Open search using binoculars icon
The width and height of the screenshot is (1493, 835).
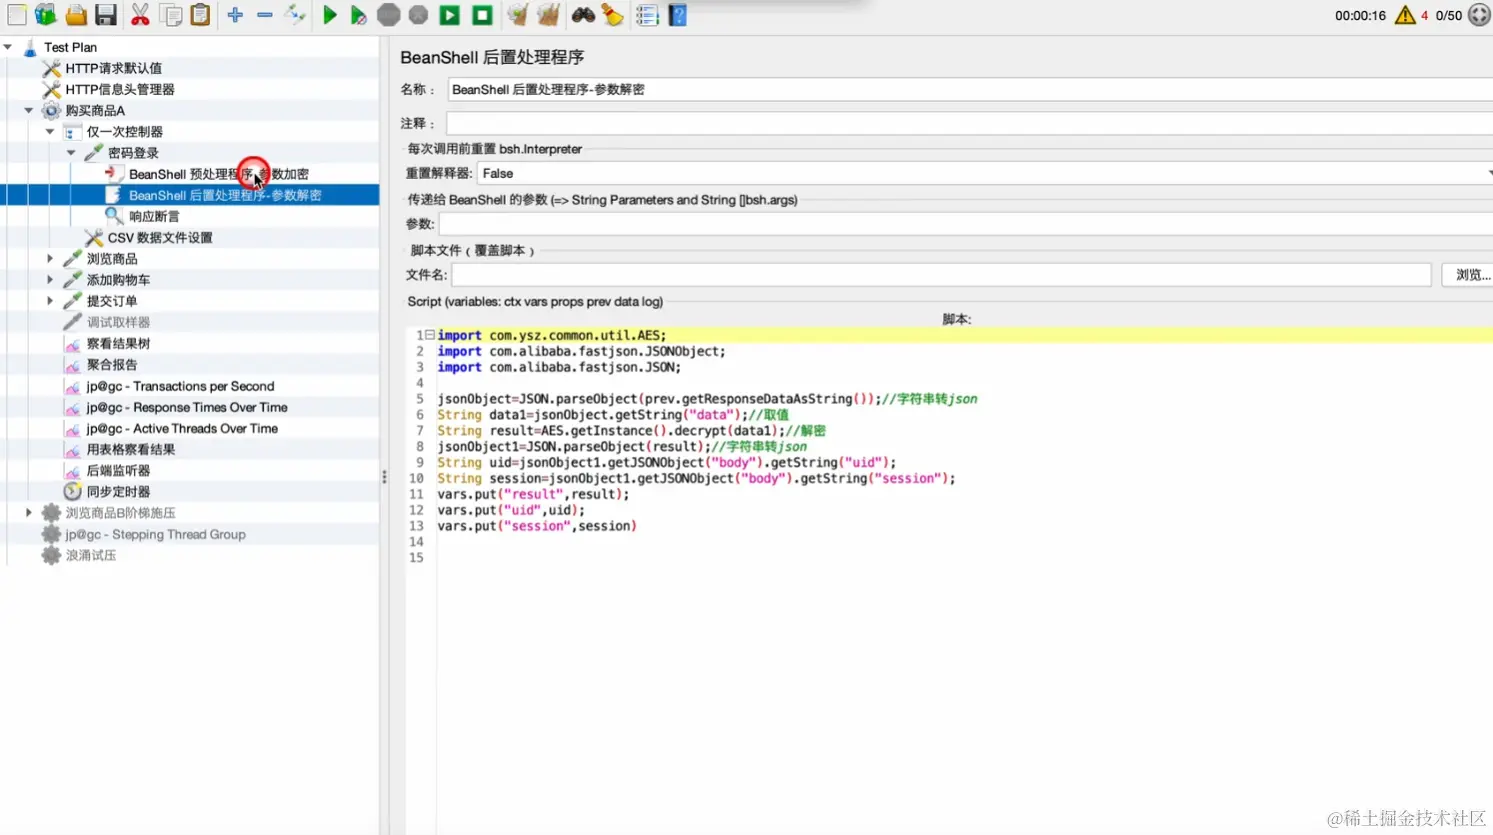tap(583, 15)
